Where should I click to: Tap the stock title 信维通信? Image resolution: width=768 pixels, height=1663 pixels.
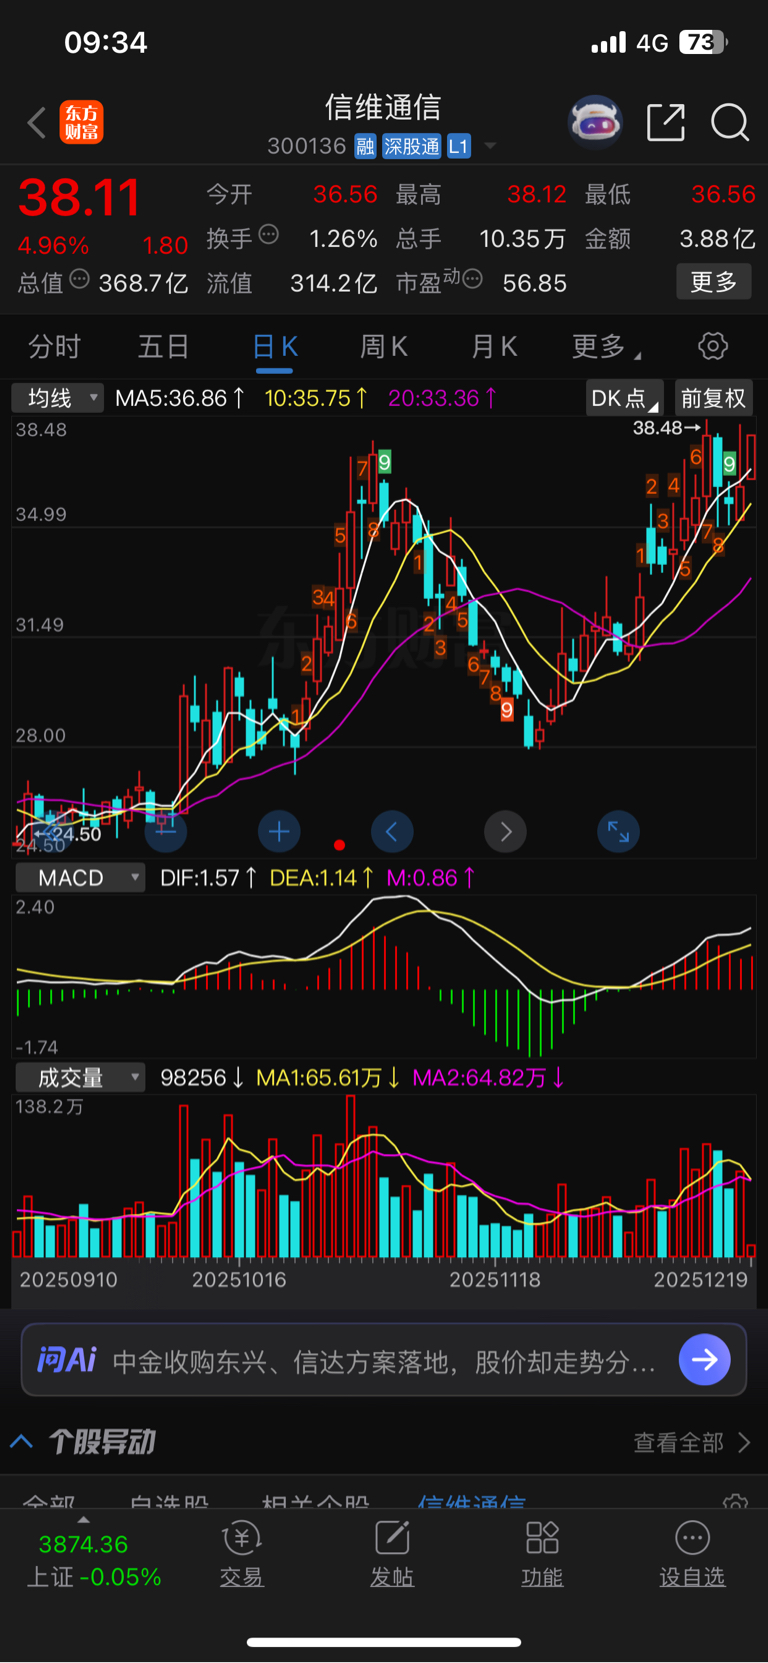383,107
